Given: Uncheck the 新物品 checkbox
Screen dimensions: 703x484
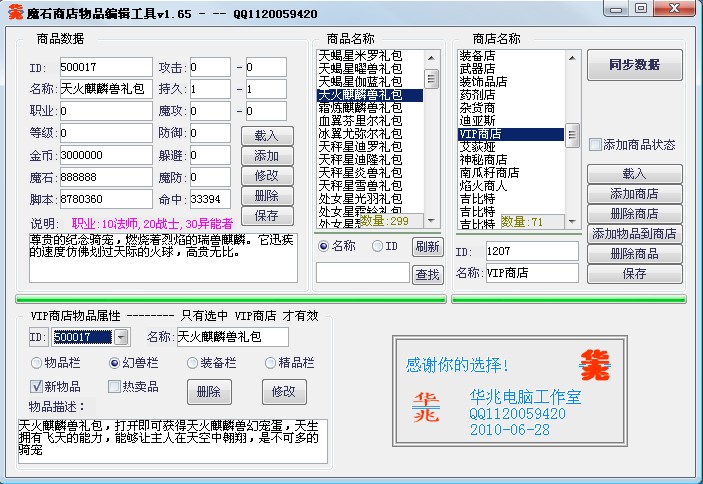Looking at the screenshot, I should pyautogui.click(x=37, y=387).
